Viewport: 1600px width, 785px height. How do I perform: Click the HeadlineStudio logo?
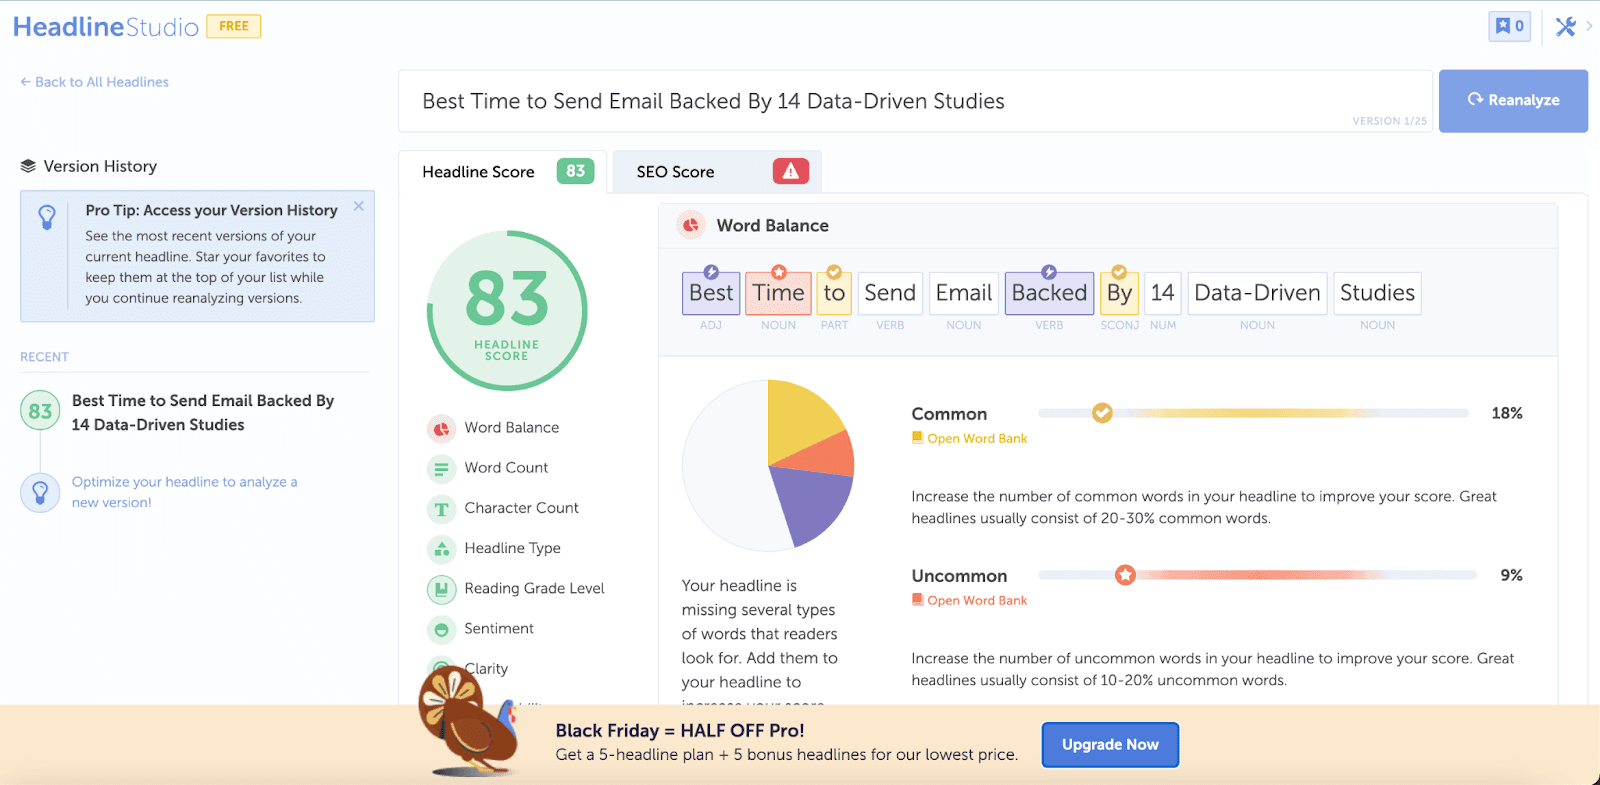coord(105,27)
